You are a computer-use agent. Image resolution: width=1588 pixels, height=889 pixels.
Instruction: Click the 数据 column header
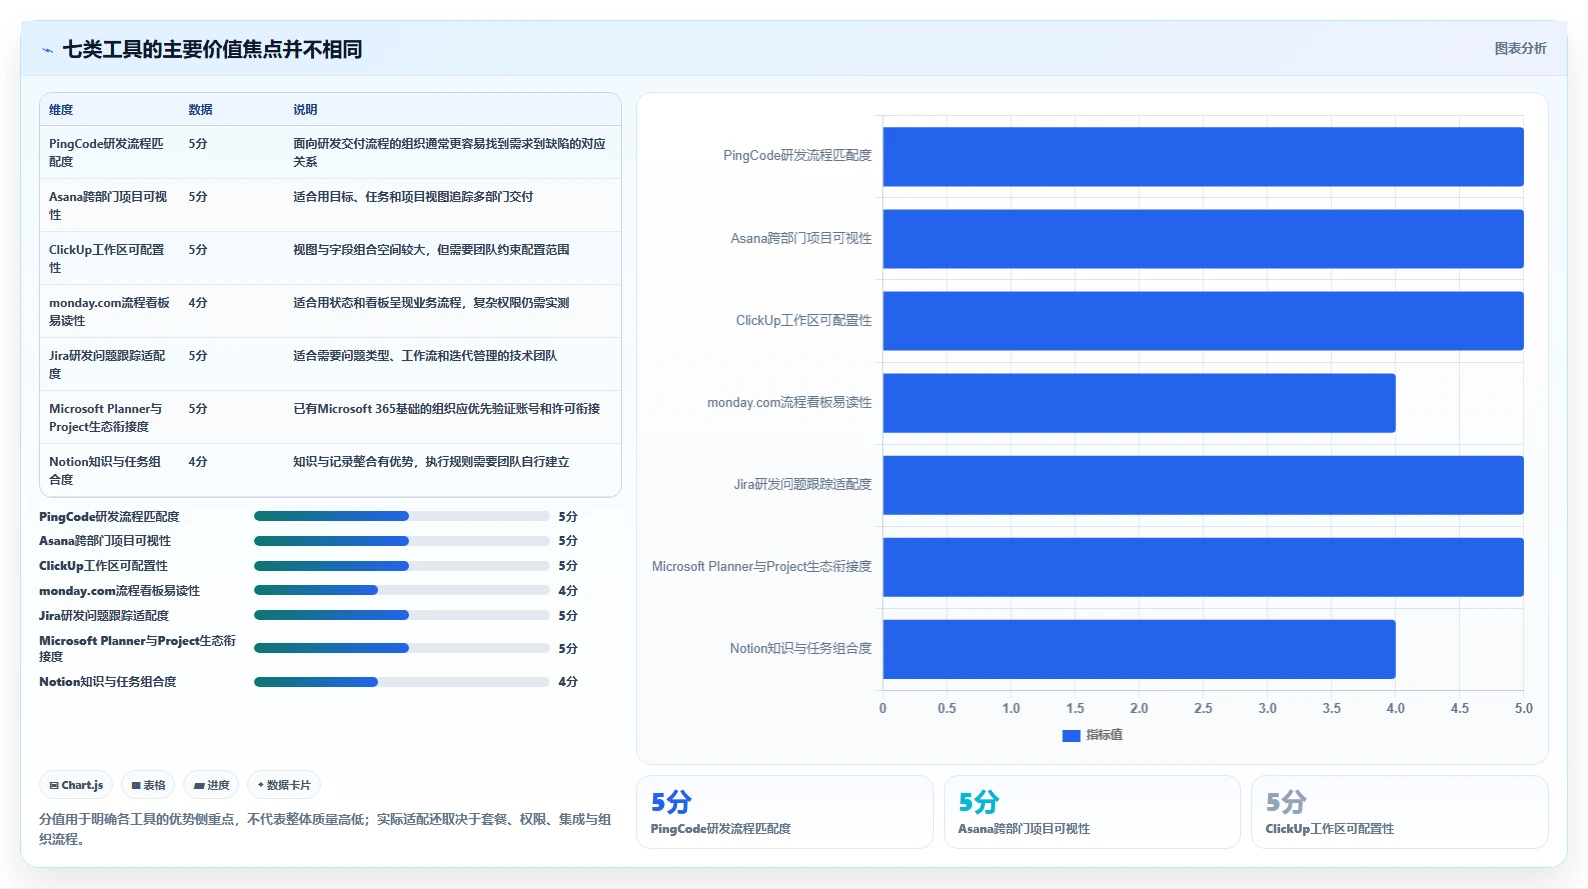200,110
